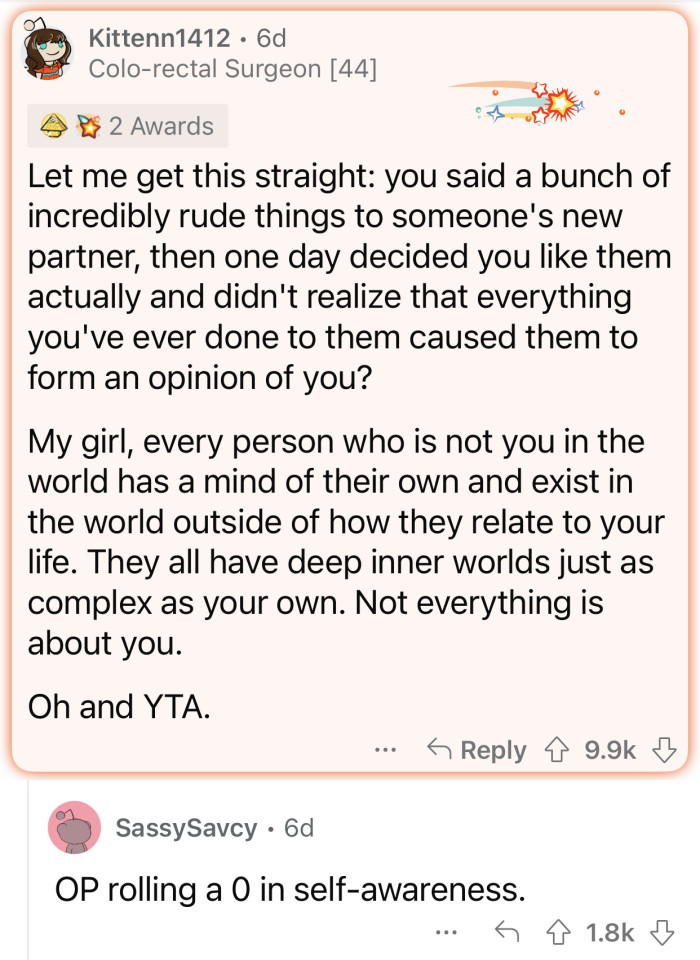Open the overflow menu on Kittenn1412's comment
The image size is (700, 960).
[x=384, y=750]
